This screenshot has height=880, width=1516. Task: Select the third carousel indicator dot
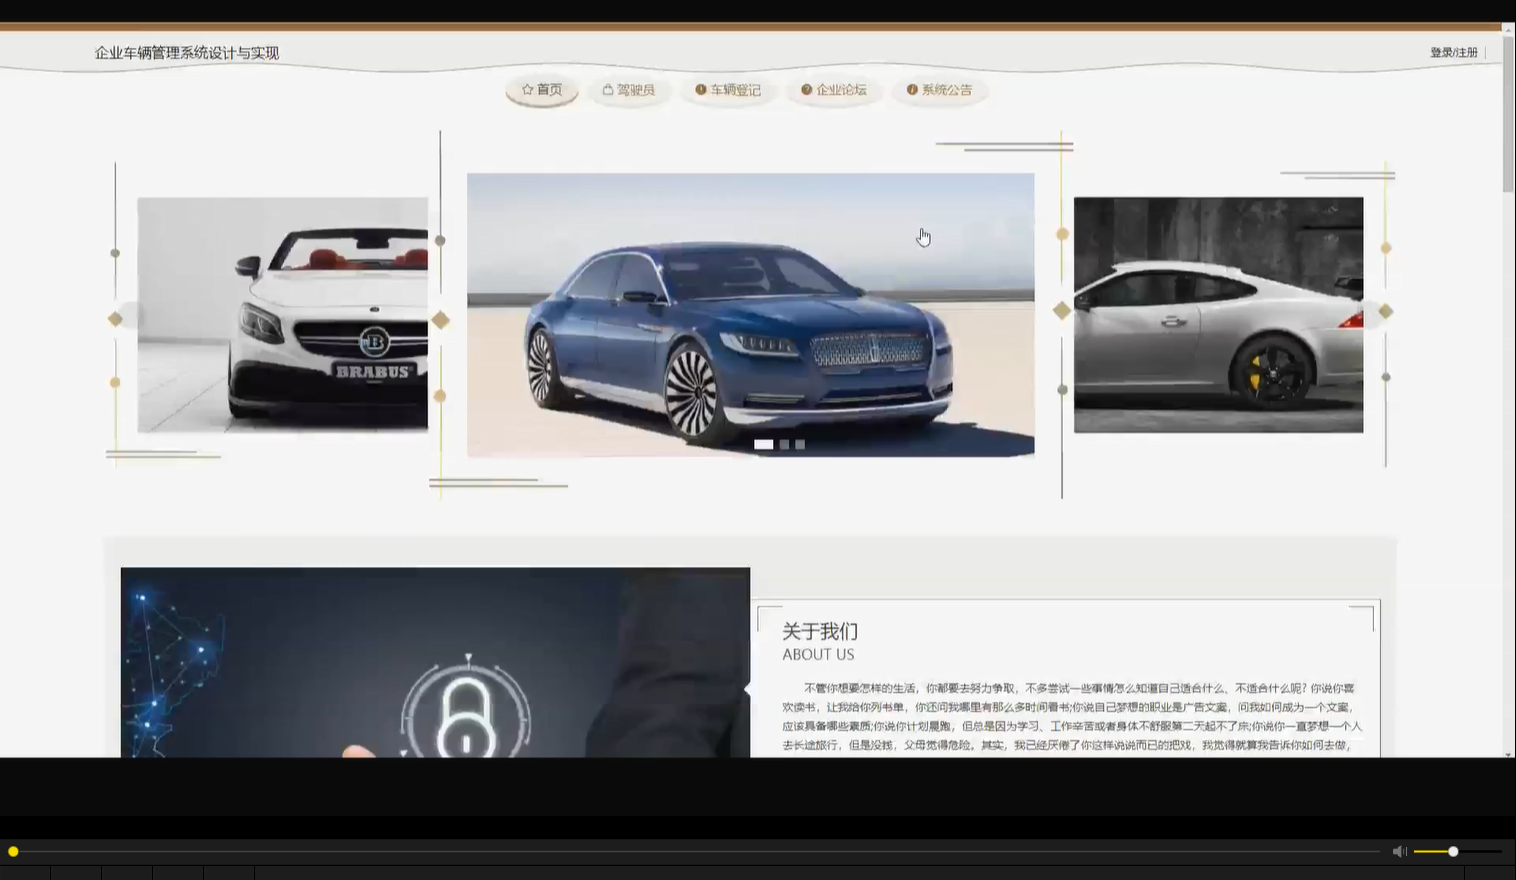(800, 444)
